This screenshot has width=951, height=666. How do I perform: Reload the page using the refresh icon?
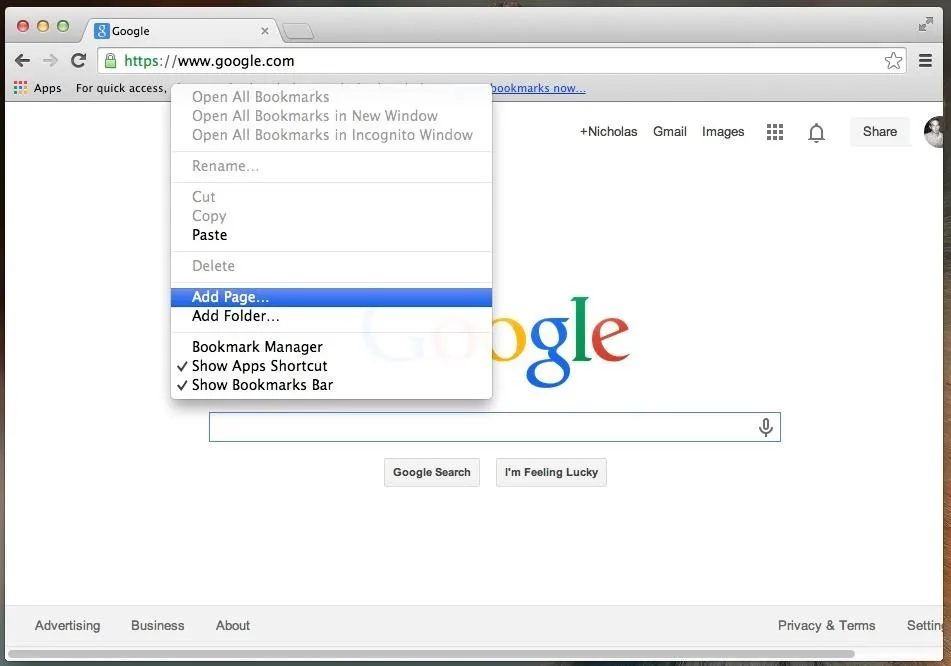tap(78, 61)
